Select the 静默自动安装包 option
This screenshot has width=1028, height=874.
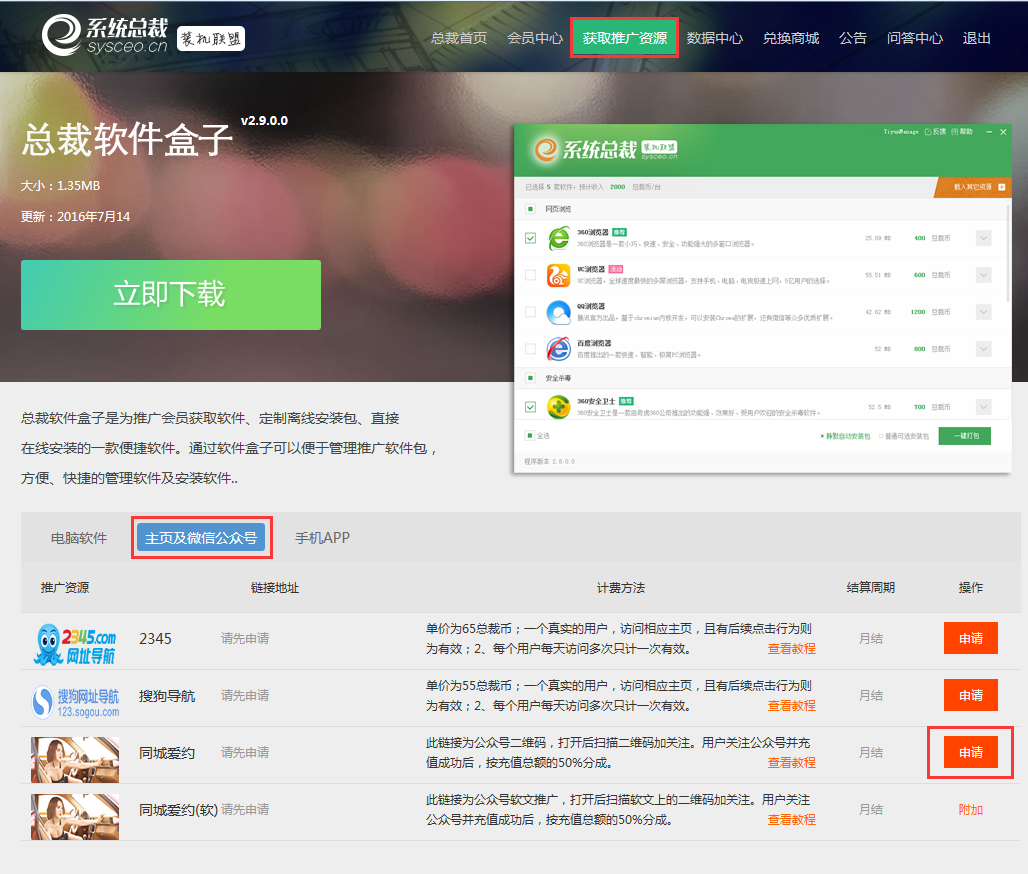(845, 436)
